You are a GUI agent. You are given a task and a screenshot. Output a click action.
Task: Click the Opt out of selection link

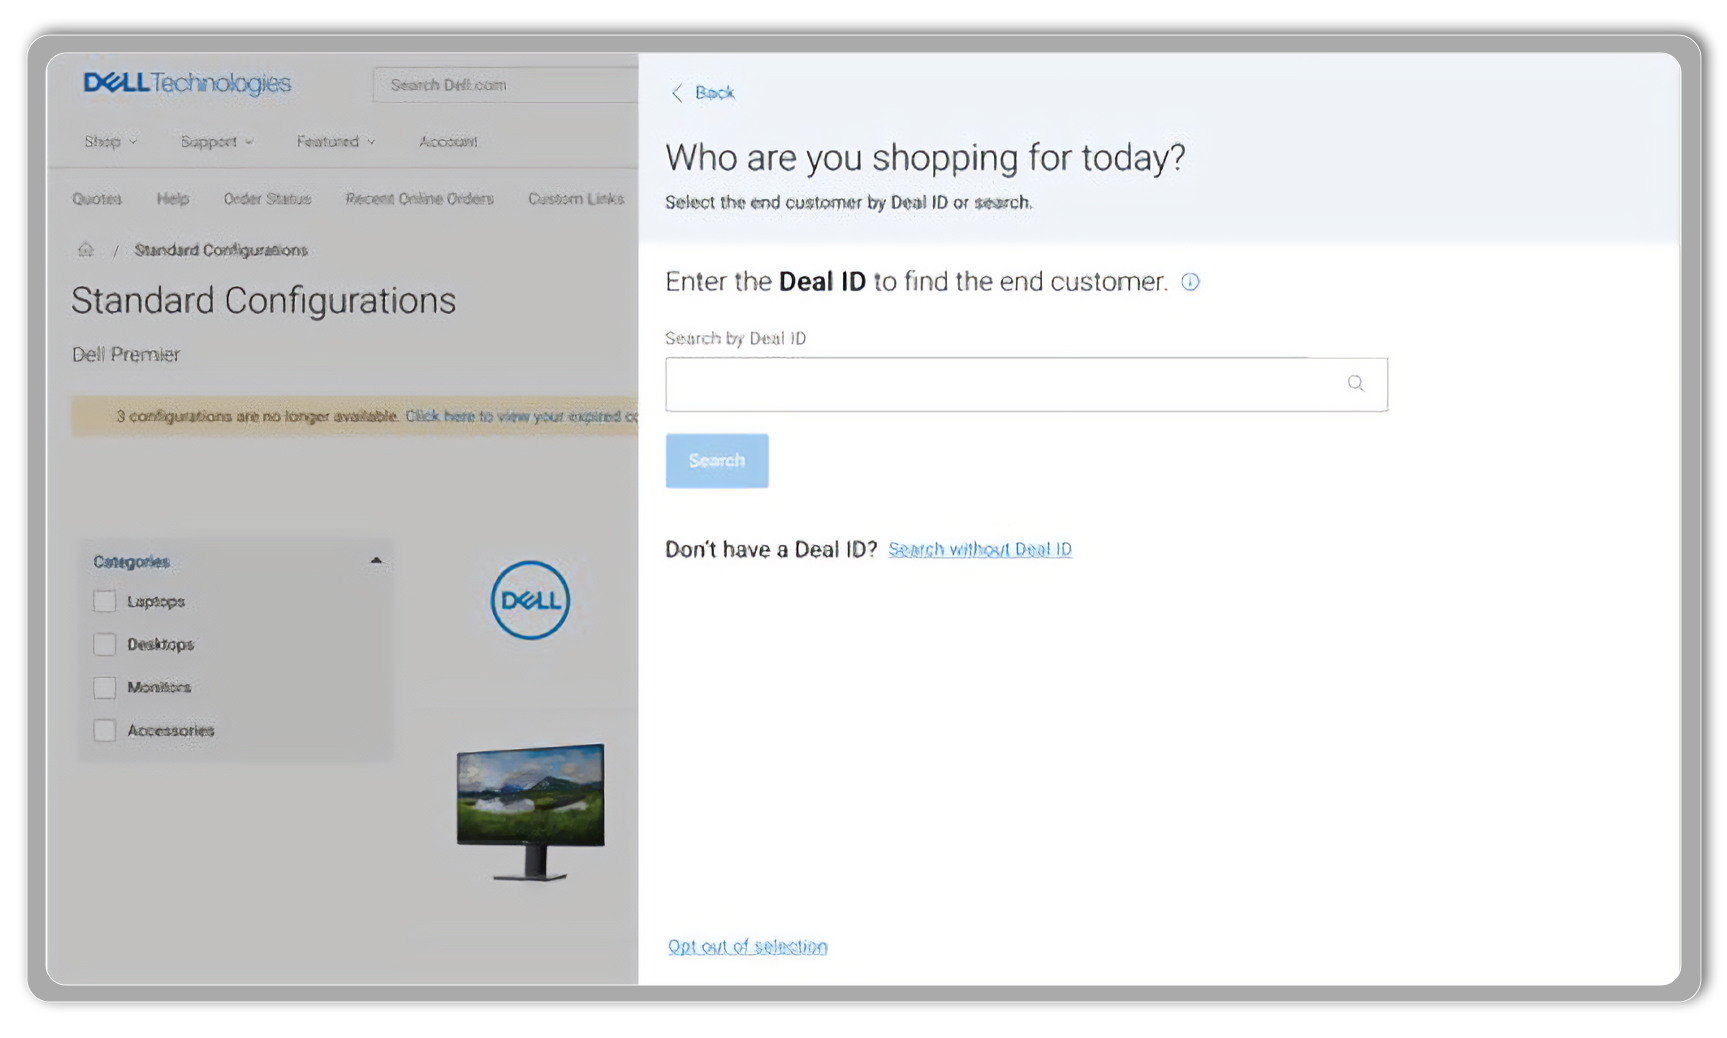[746, 946]
